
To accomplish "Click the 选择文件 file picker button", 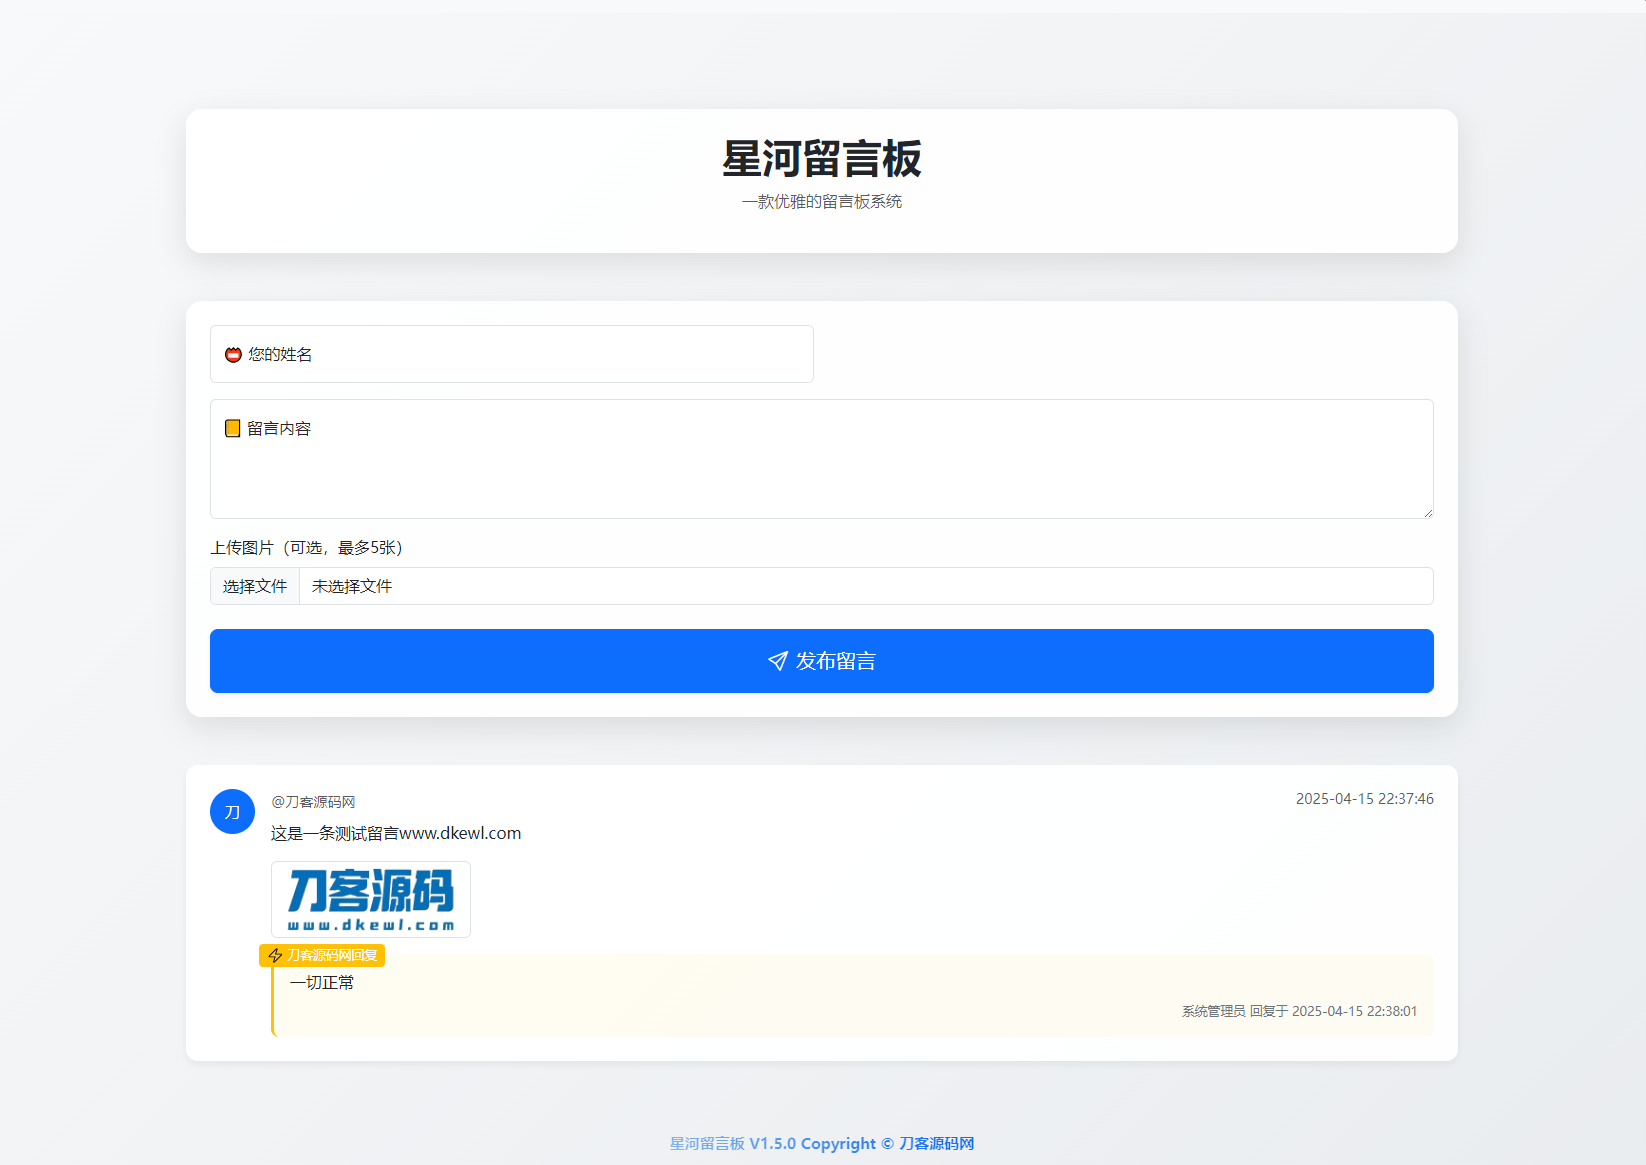I will coord(254,586).
